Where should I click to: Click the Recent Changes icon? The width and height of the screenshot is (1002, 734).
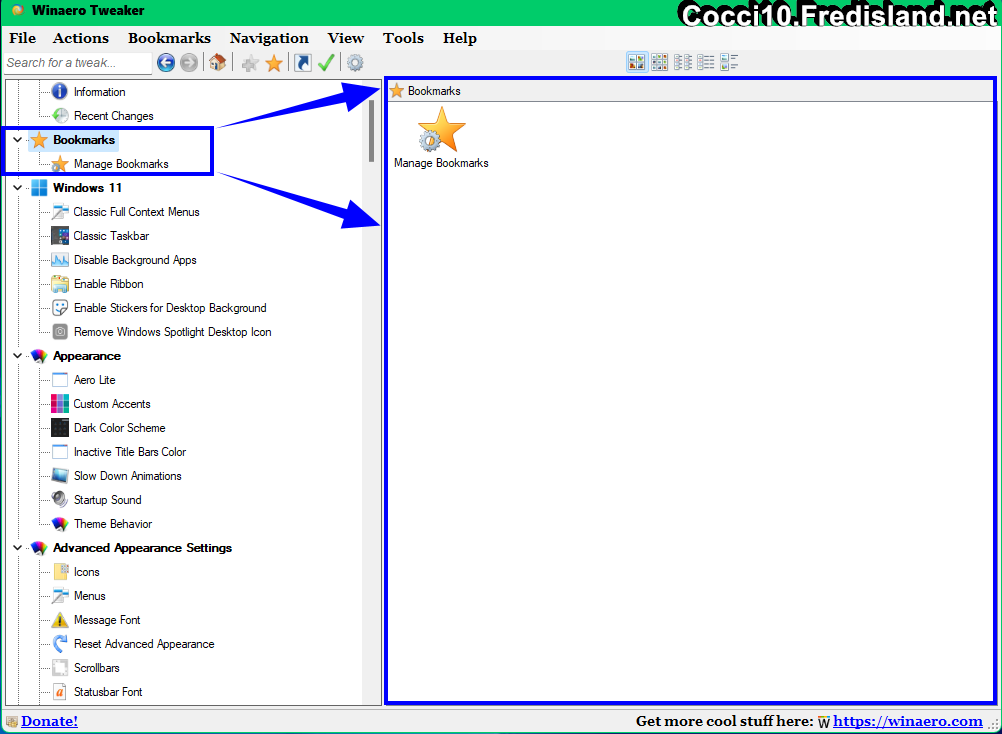(60, 116)
